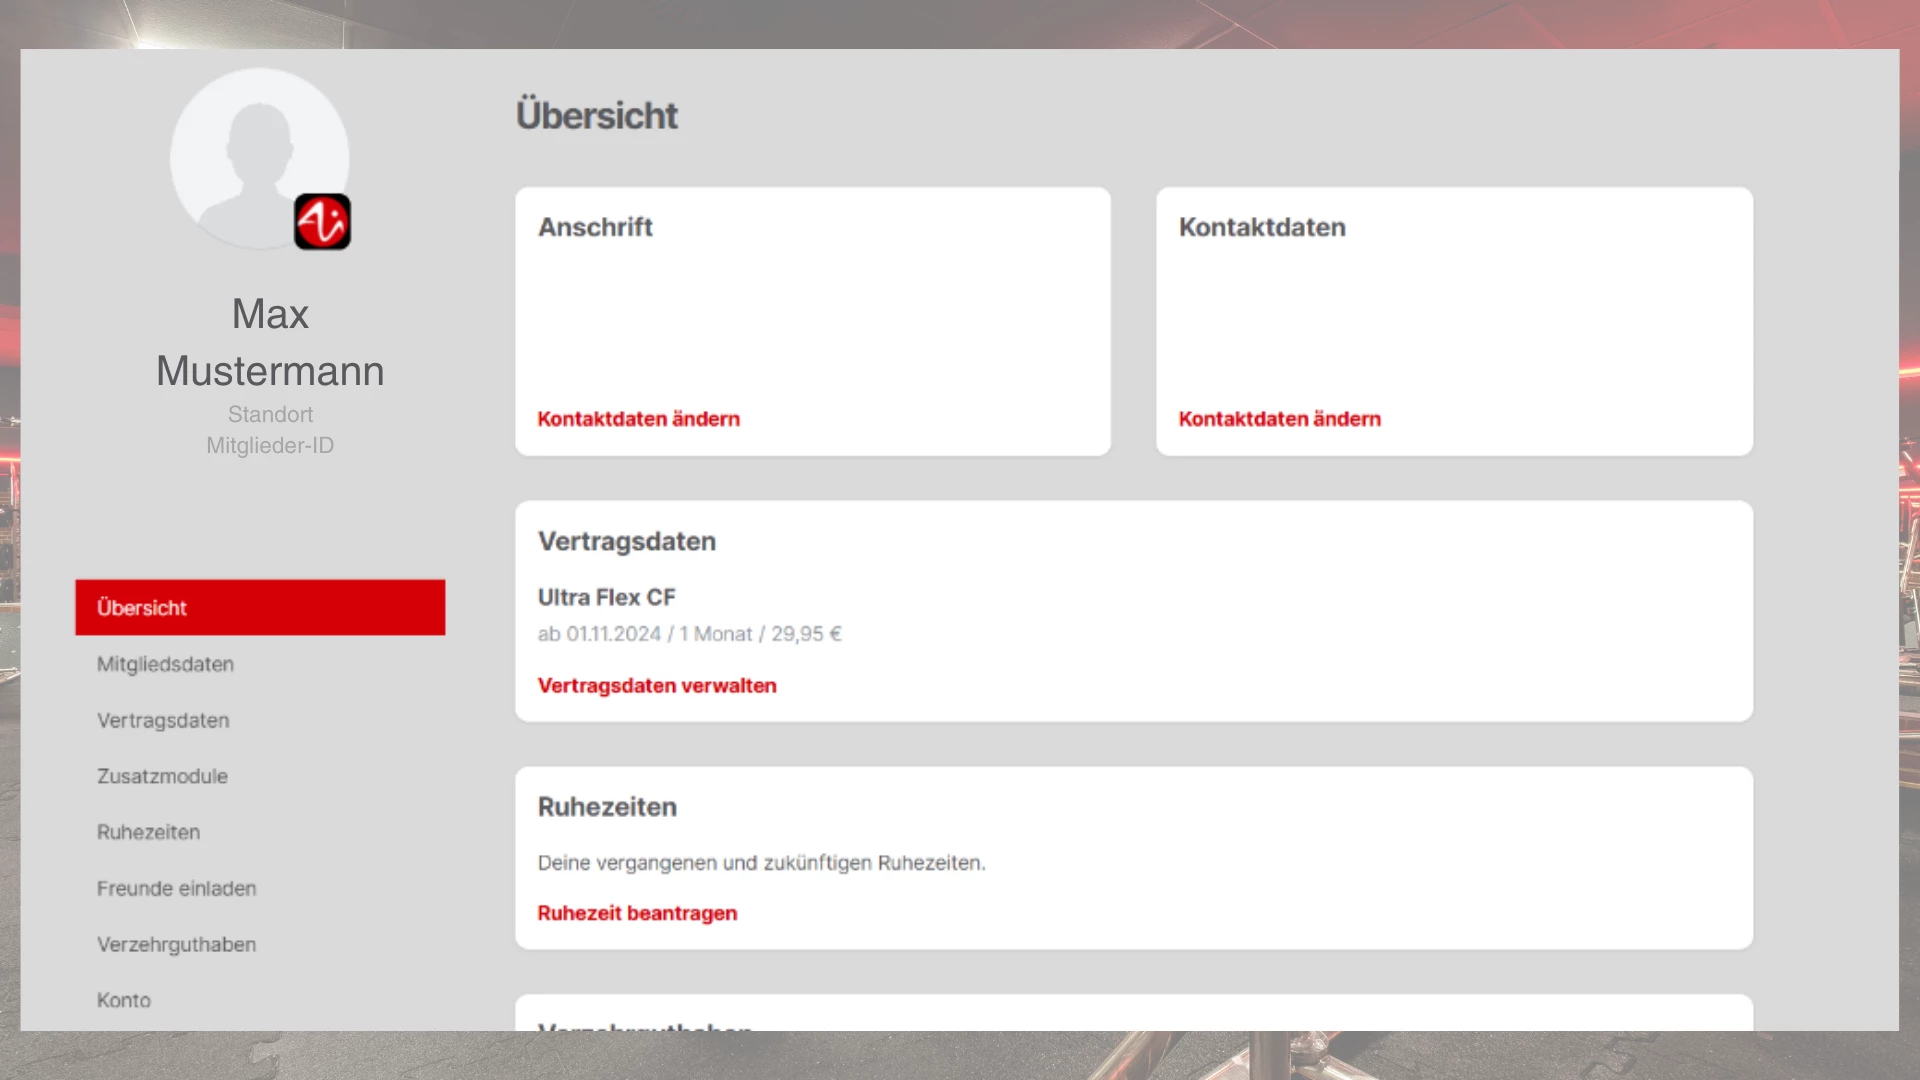The image size is (1920, 1080).
Task: Click Ruhezeit beantragen link
Action: click(637, 913)
